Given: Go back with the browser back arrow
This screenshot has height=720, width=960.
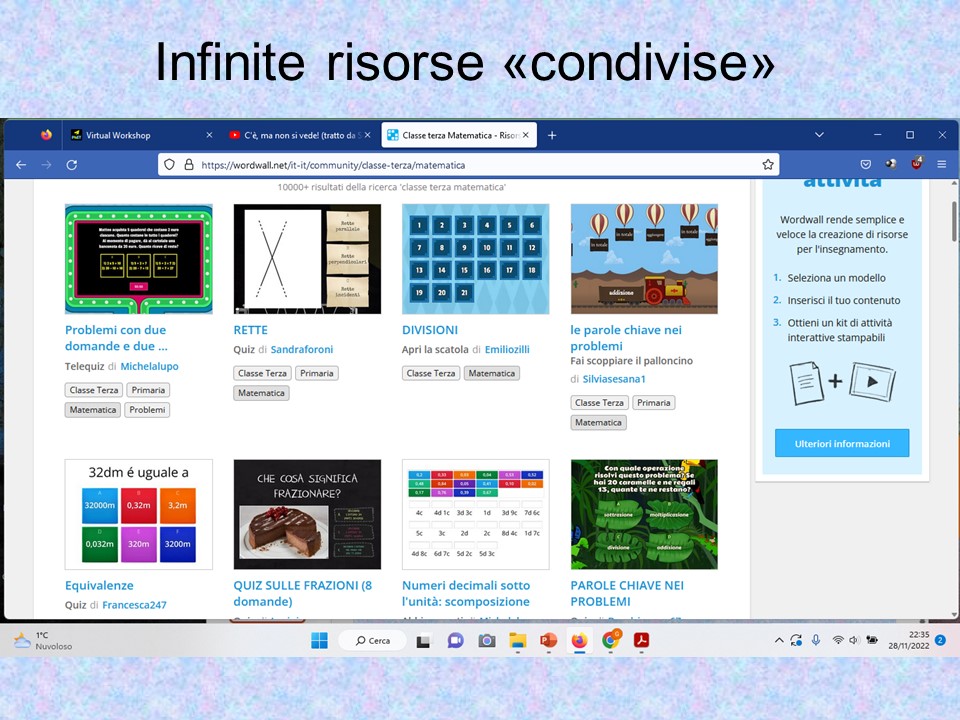Looking at the screenshot, I should 21,165.
